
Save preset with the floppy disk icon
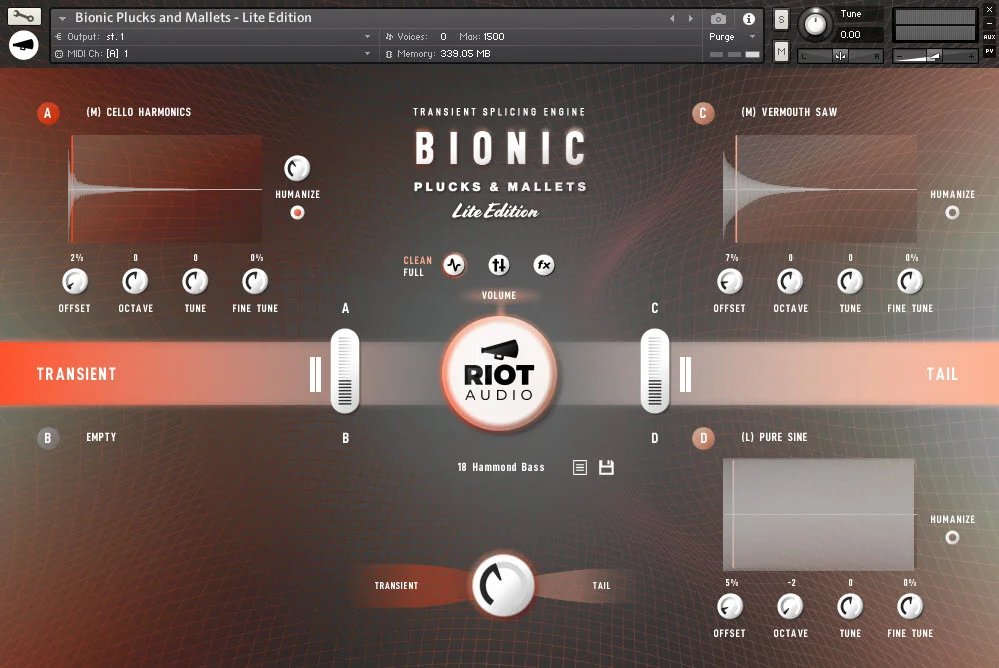coord(607,468)
